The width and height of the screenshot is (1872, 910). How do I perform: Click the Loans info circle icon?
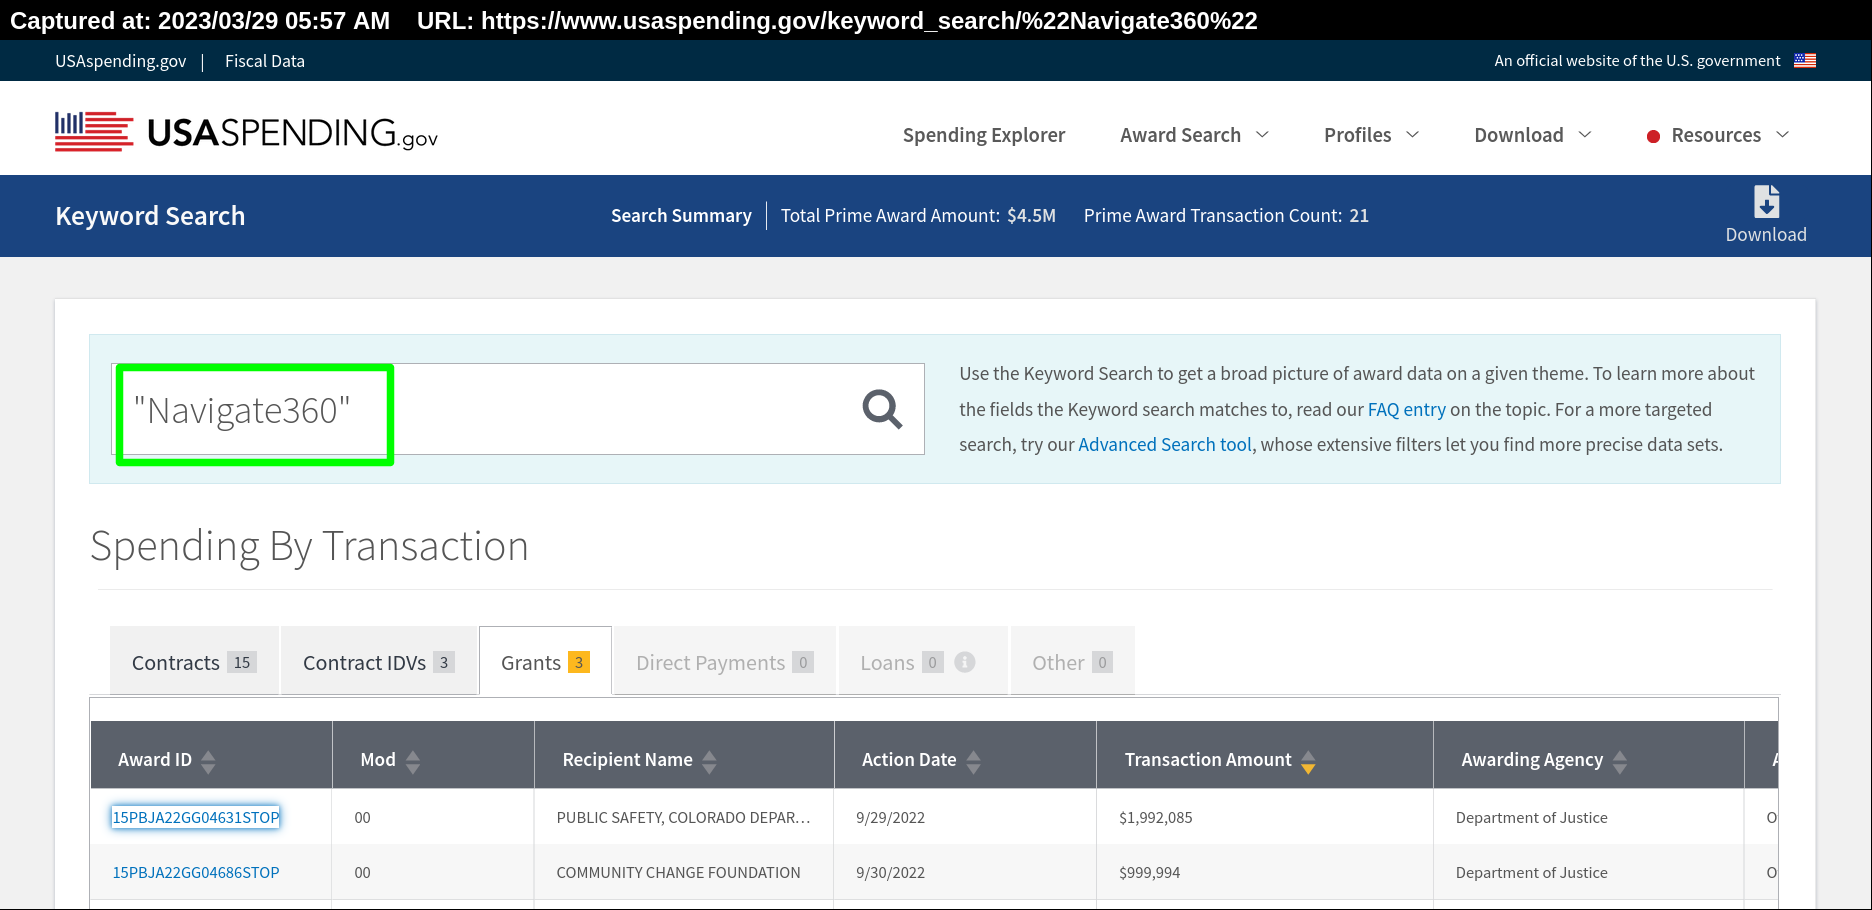coord(965,662)
